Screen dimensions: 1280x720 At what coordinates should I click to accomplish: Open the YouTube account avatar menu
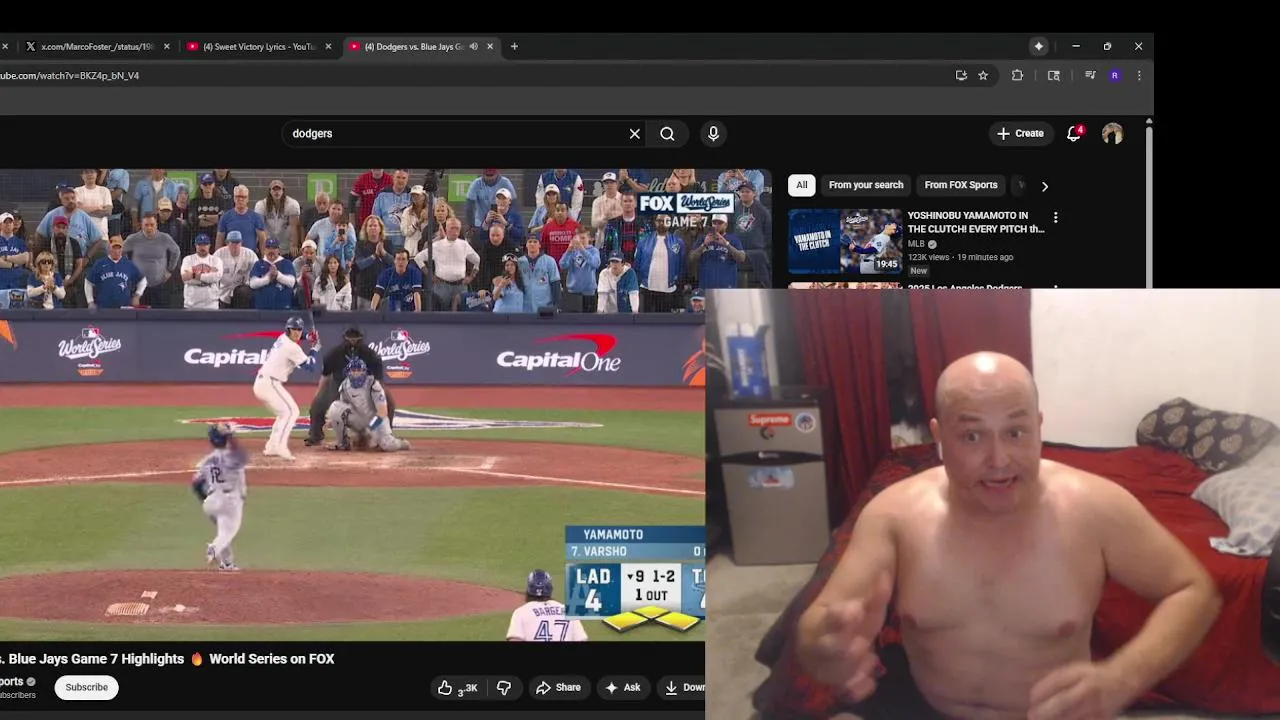pos(1112,133)
